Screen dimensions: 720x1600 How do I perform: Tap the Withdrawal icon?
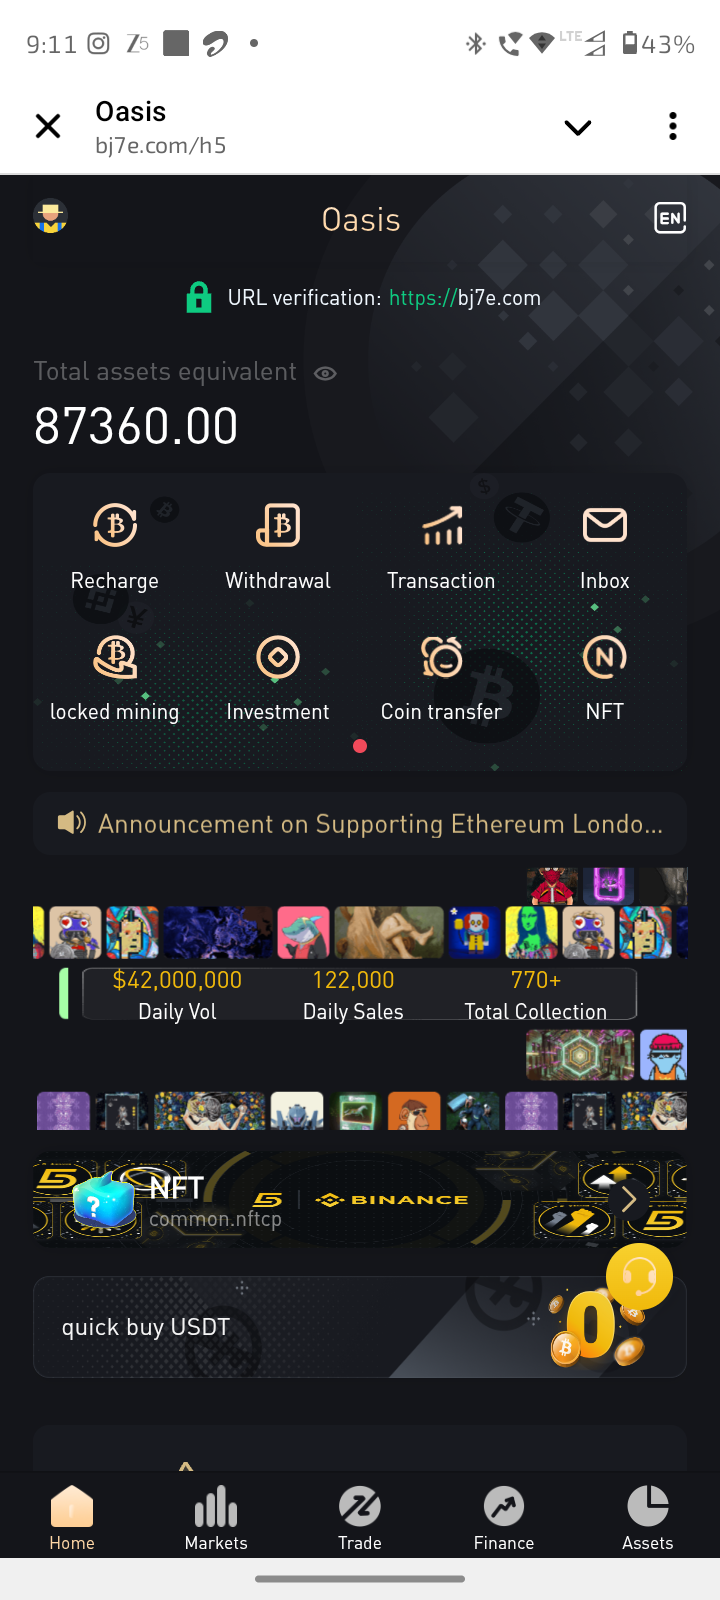(278, 525)
